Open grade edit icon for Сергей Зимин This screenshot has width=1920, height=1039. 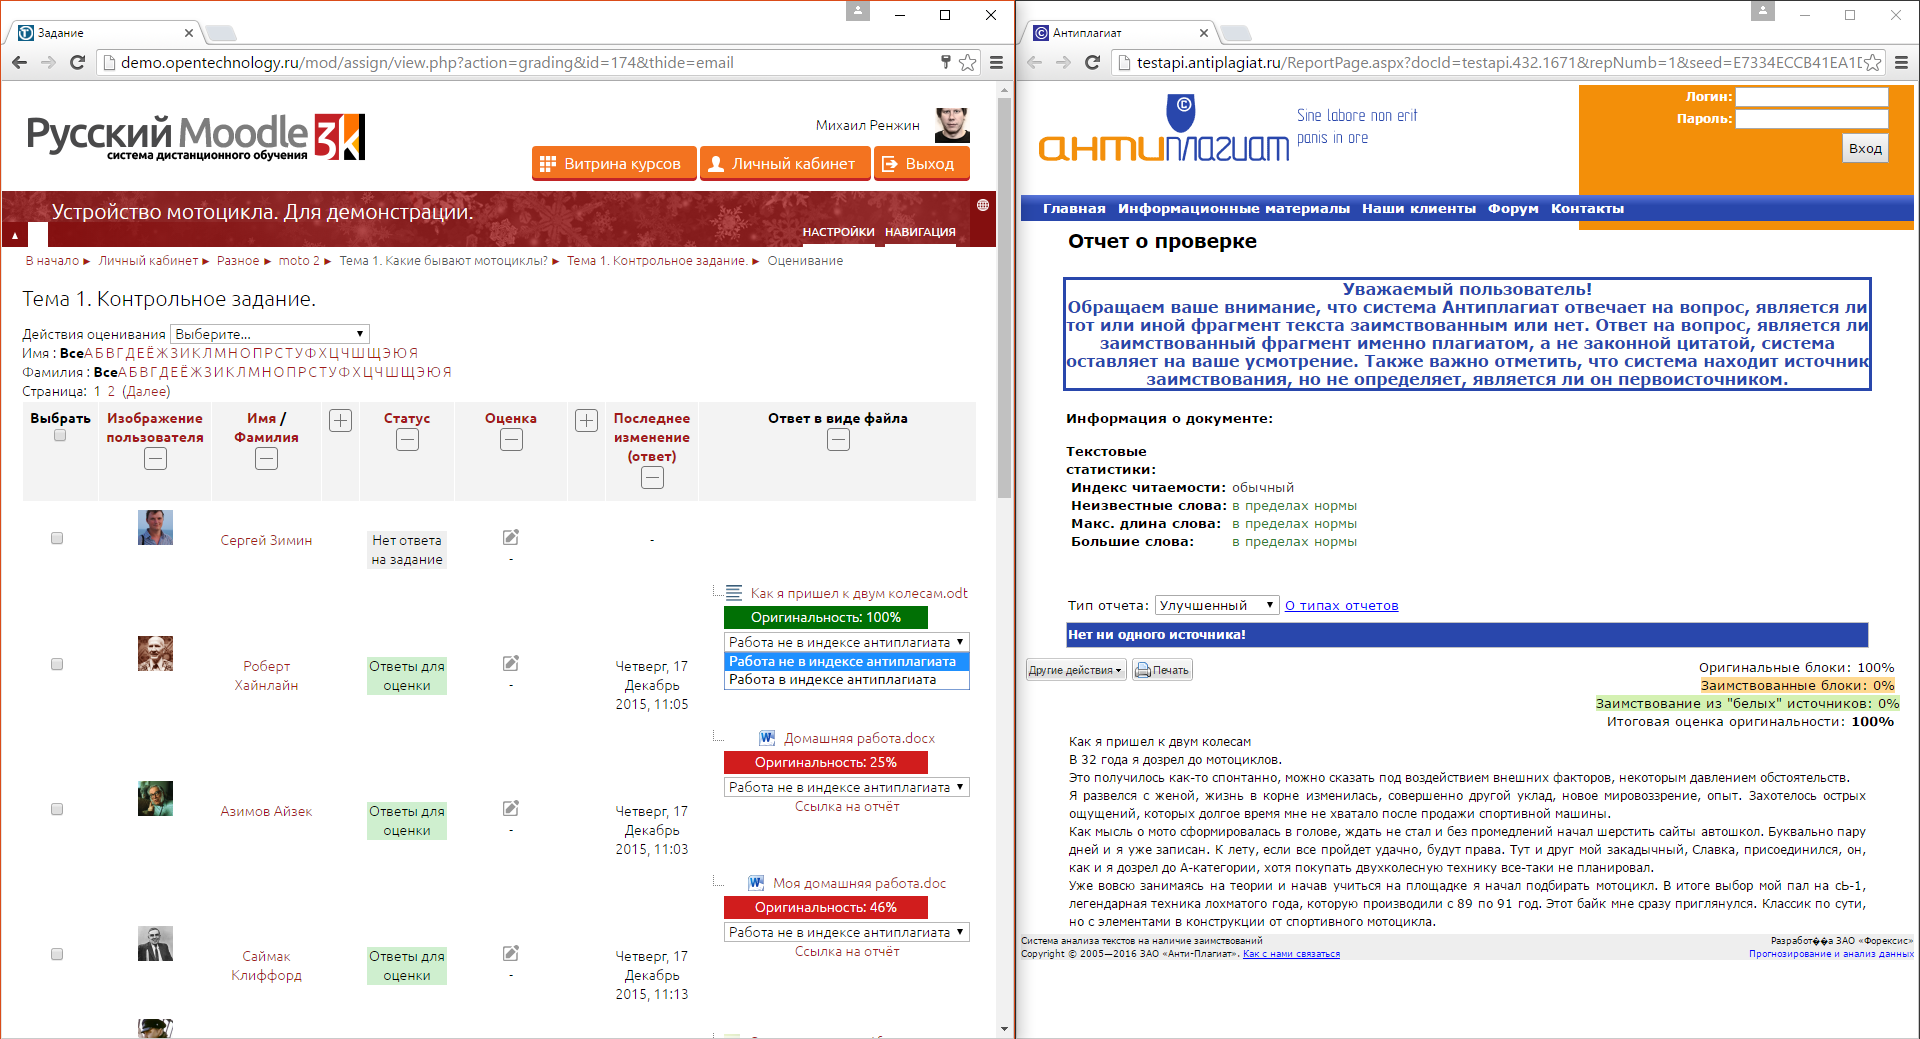click(x=511, y=538)
